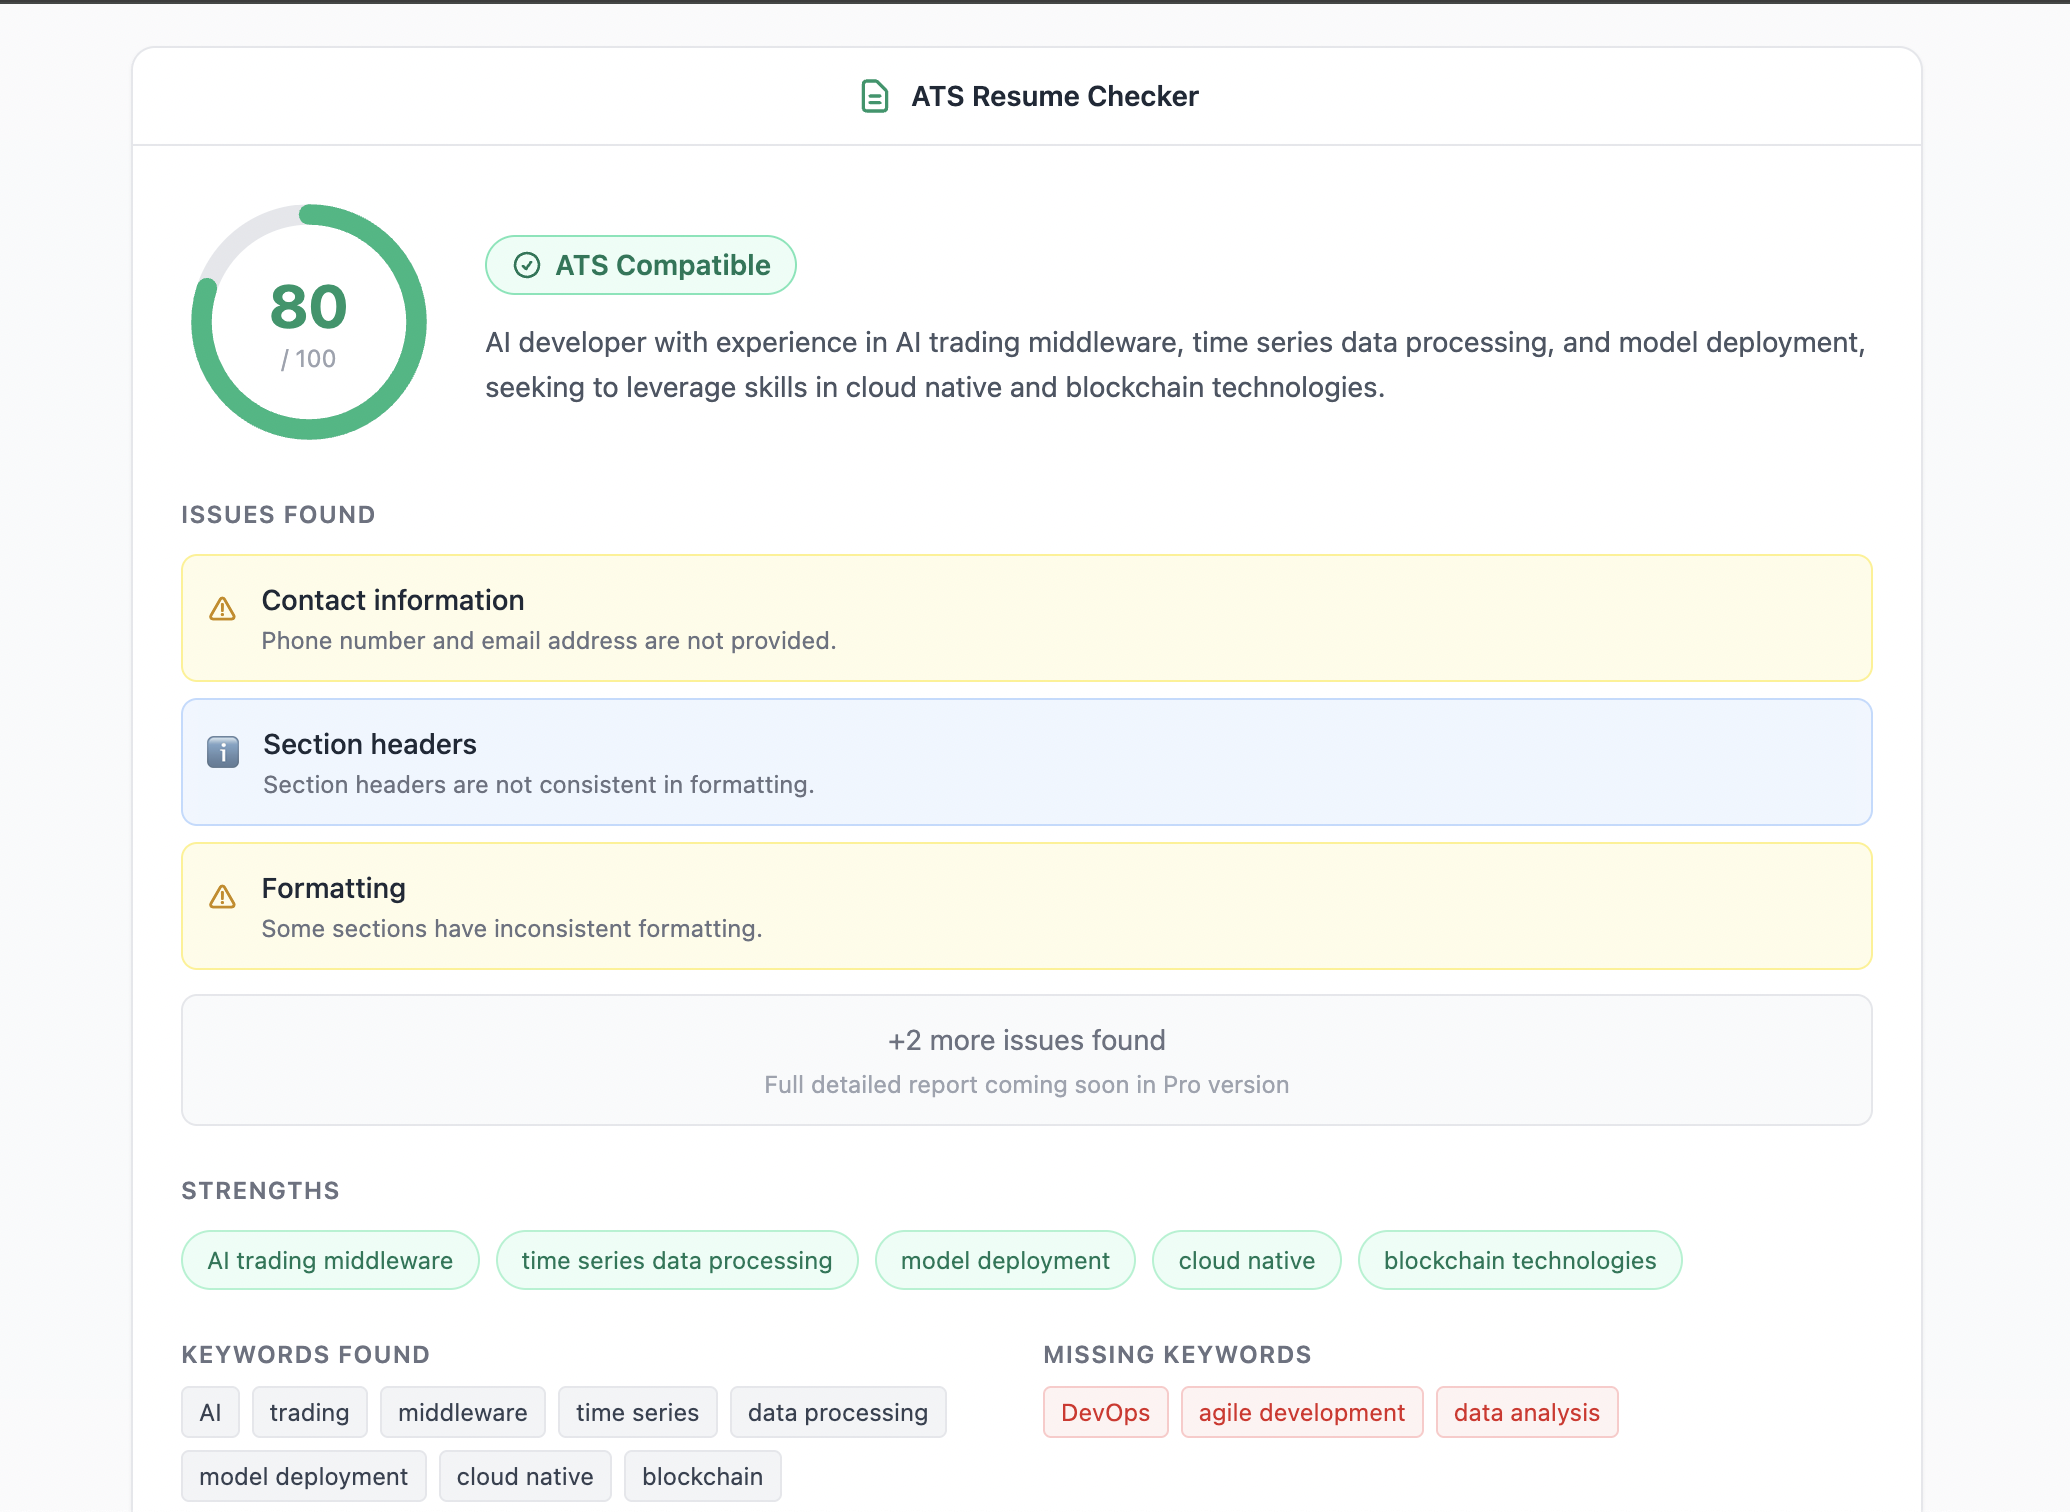
Task: Click the warning icon on the Formatting issue
Action: [x=222, y=897]
